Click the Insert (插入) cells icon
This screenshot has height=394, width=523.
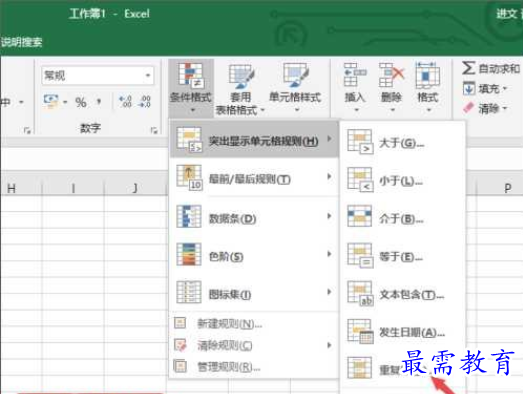(x=355, y=75)
